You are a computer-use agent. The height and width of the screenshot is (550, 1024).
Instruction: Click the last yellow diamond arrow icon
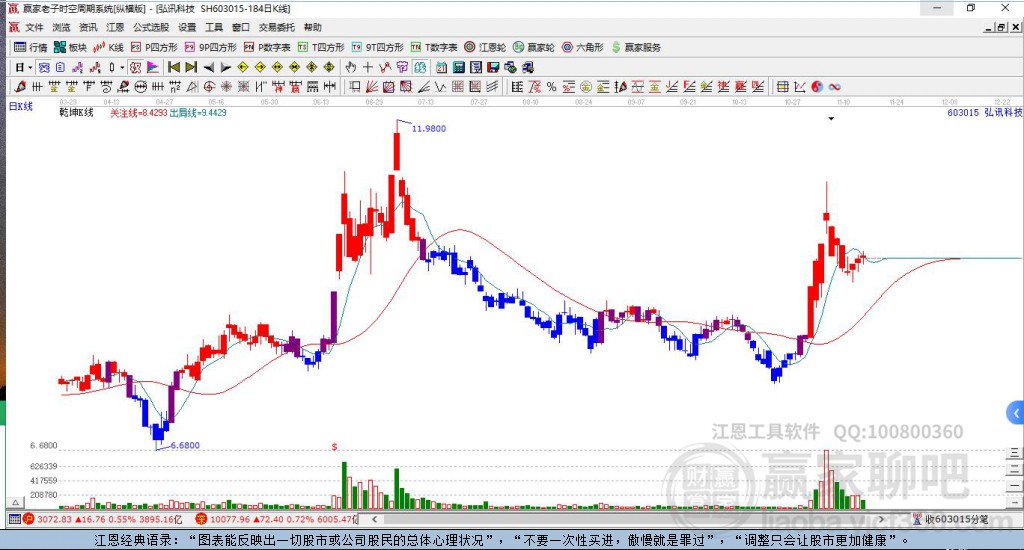tap(329, 67)
